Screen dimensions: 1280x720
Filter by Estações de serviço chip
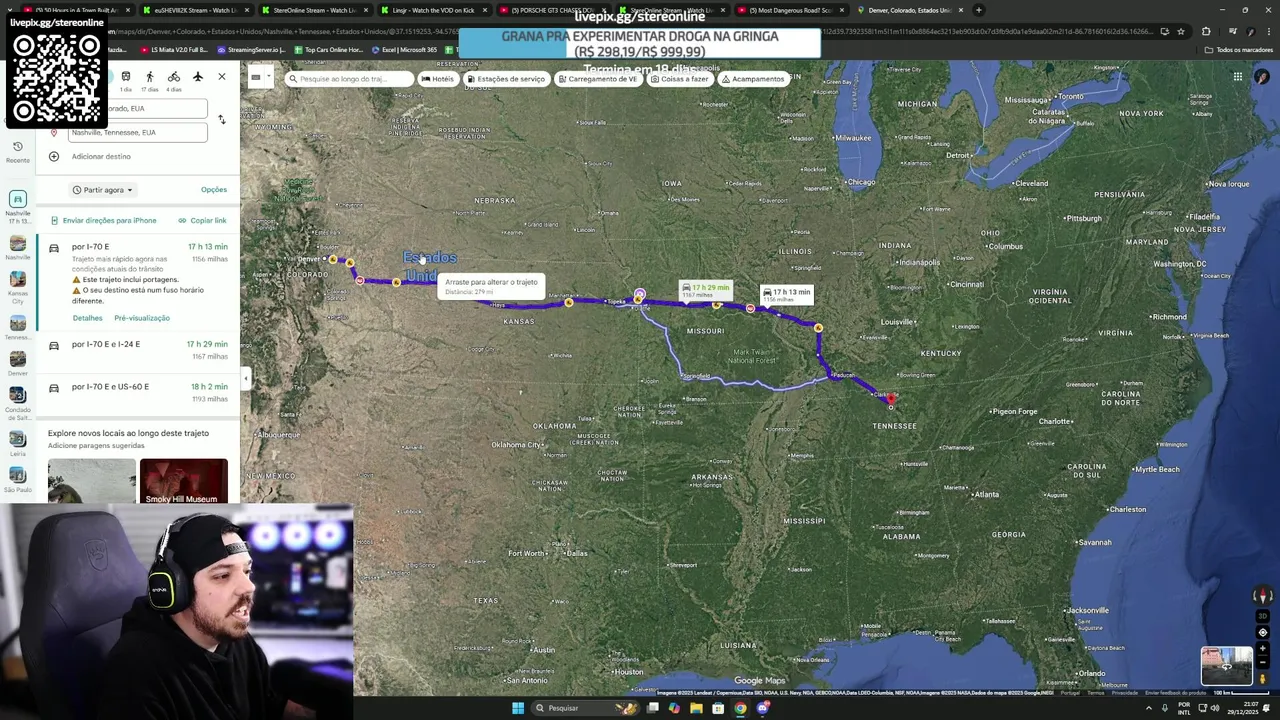pos(506,79)
